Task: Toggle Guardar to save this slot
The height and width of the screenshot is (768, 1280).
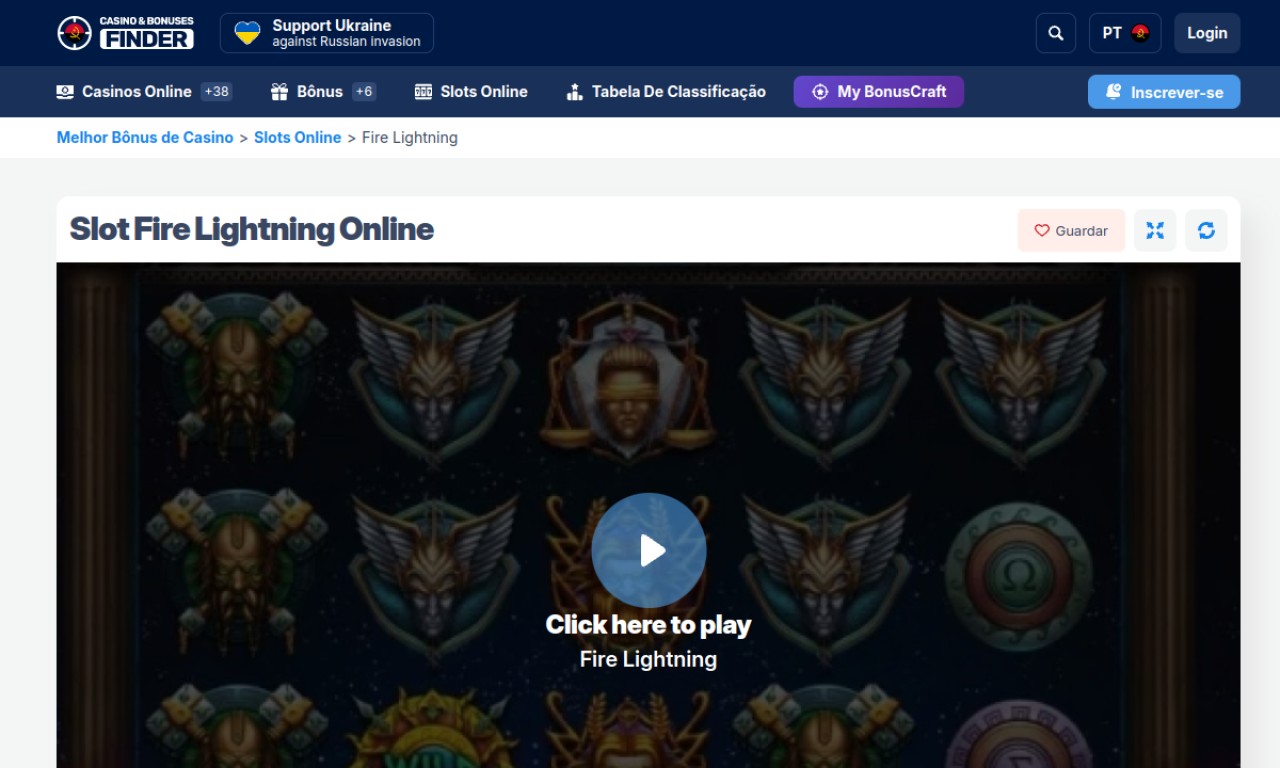Action: click(x=1071, y=231)
